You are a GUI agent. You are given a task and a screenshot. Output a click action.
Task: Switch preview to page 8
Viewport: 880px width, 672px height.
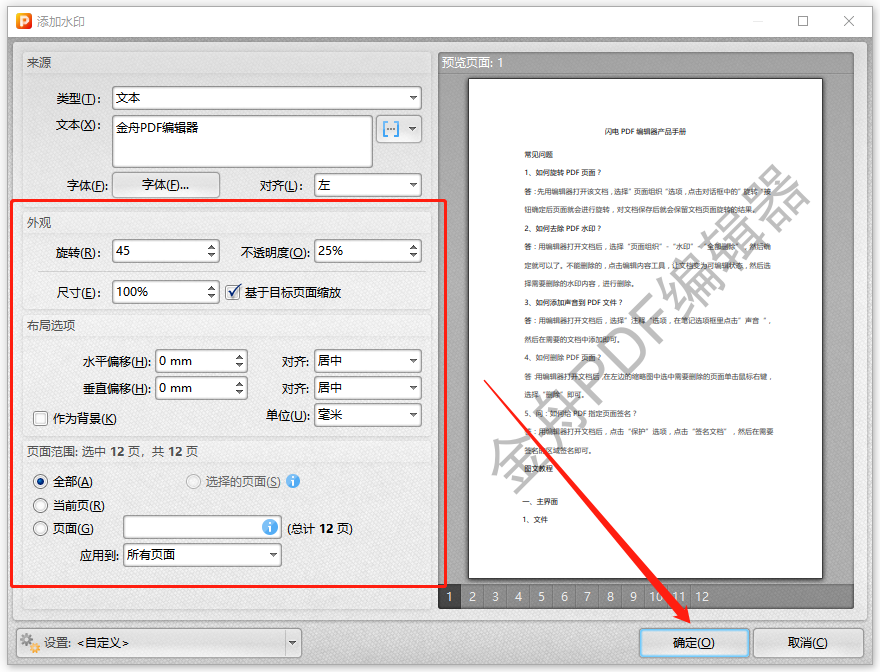611,596
